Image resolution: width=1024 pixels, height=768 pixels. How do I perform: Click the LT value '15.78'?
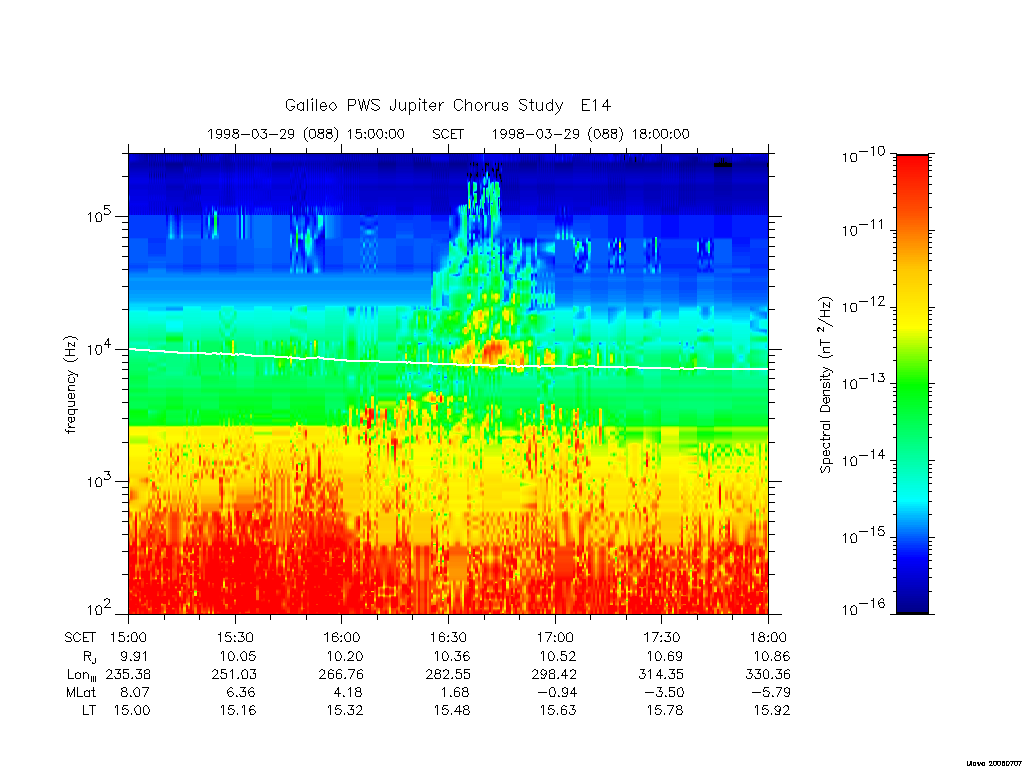point(665,711)
